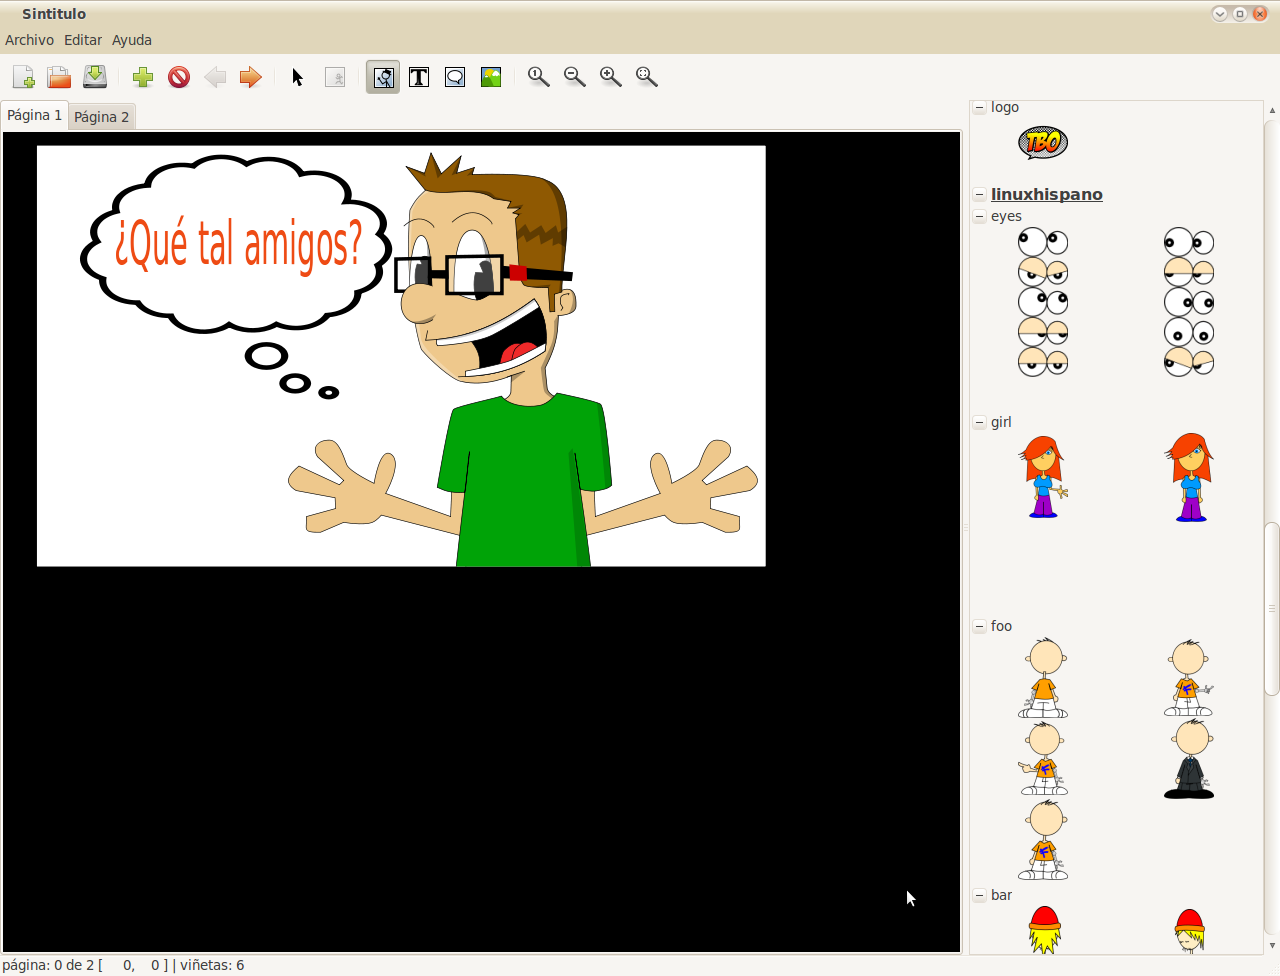
Task: Click the linuxhispano heading link
Action: click(1046, 194)
